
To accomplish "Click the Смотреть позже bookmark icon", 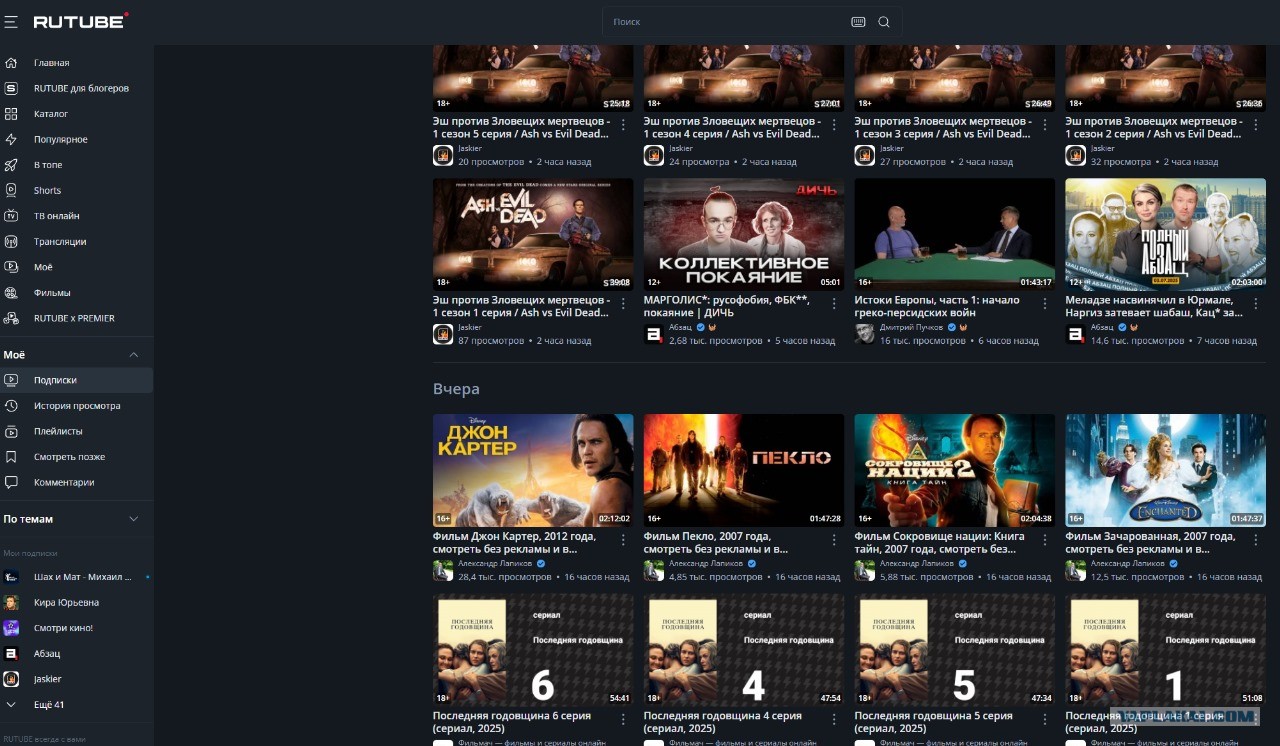I will pos(11,457).
